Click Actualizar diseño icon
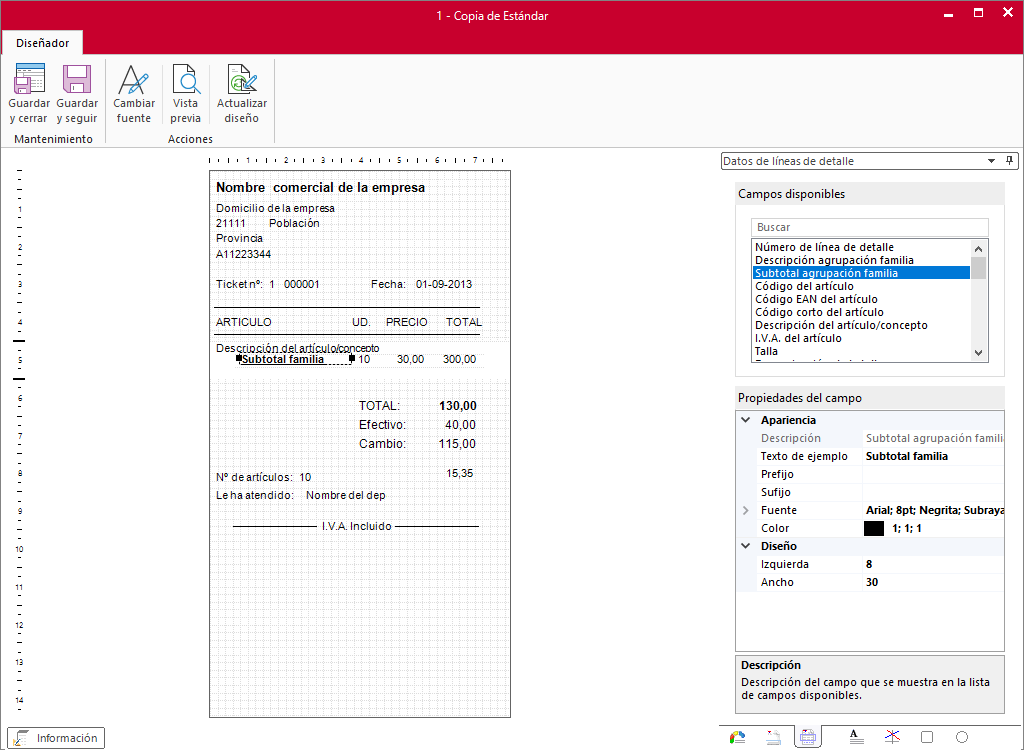The image size is (1024, 750). tap(242, 79)
